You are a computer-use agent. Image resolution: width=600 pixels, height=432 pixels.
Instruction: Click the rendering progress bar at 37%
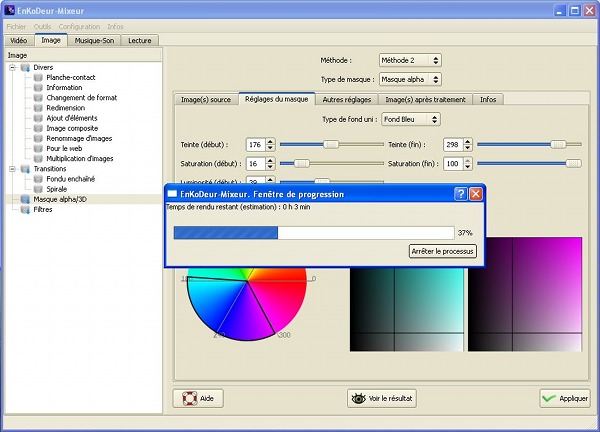[314, 233]
